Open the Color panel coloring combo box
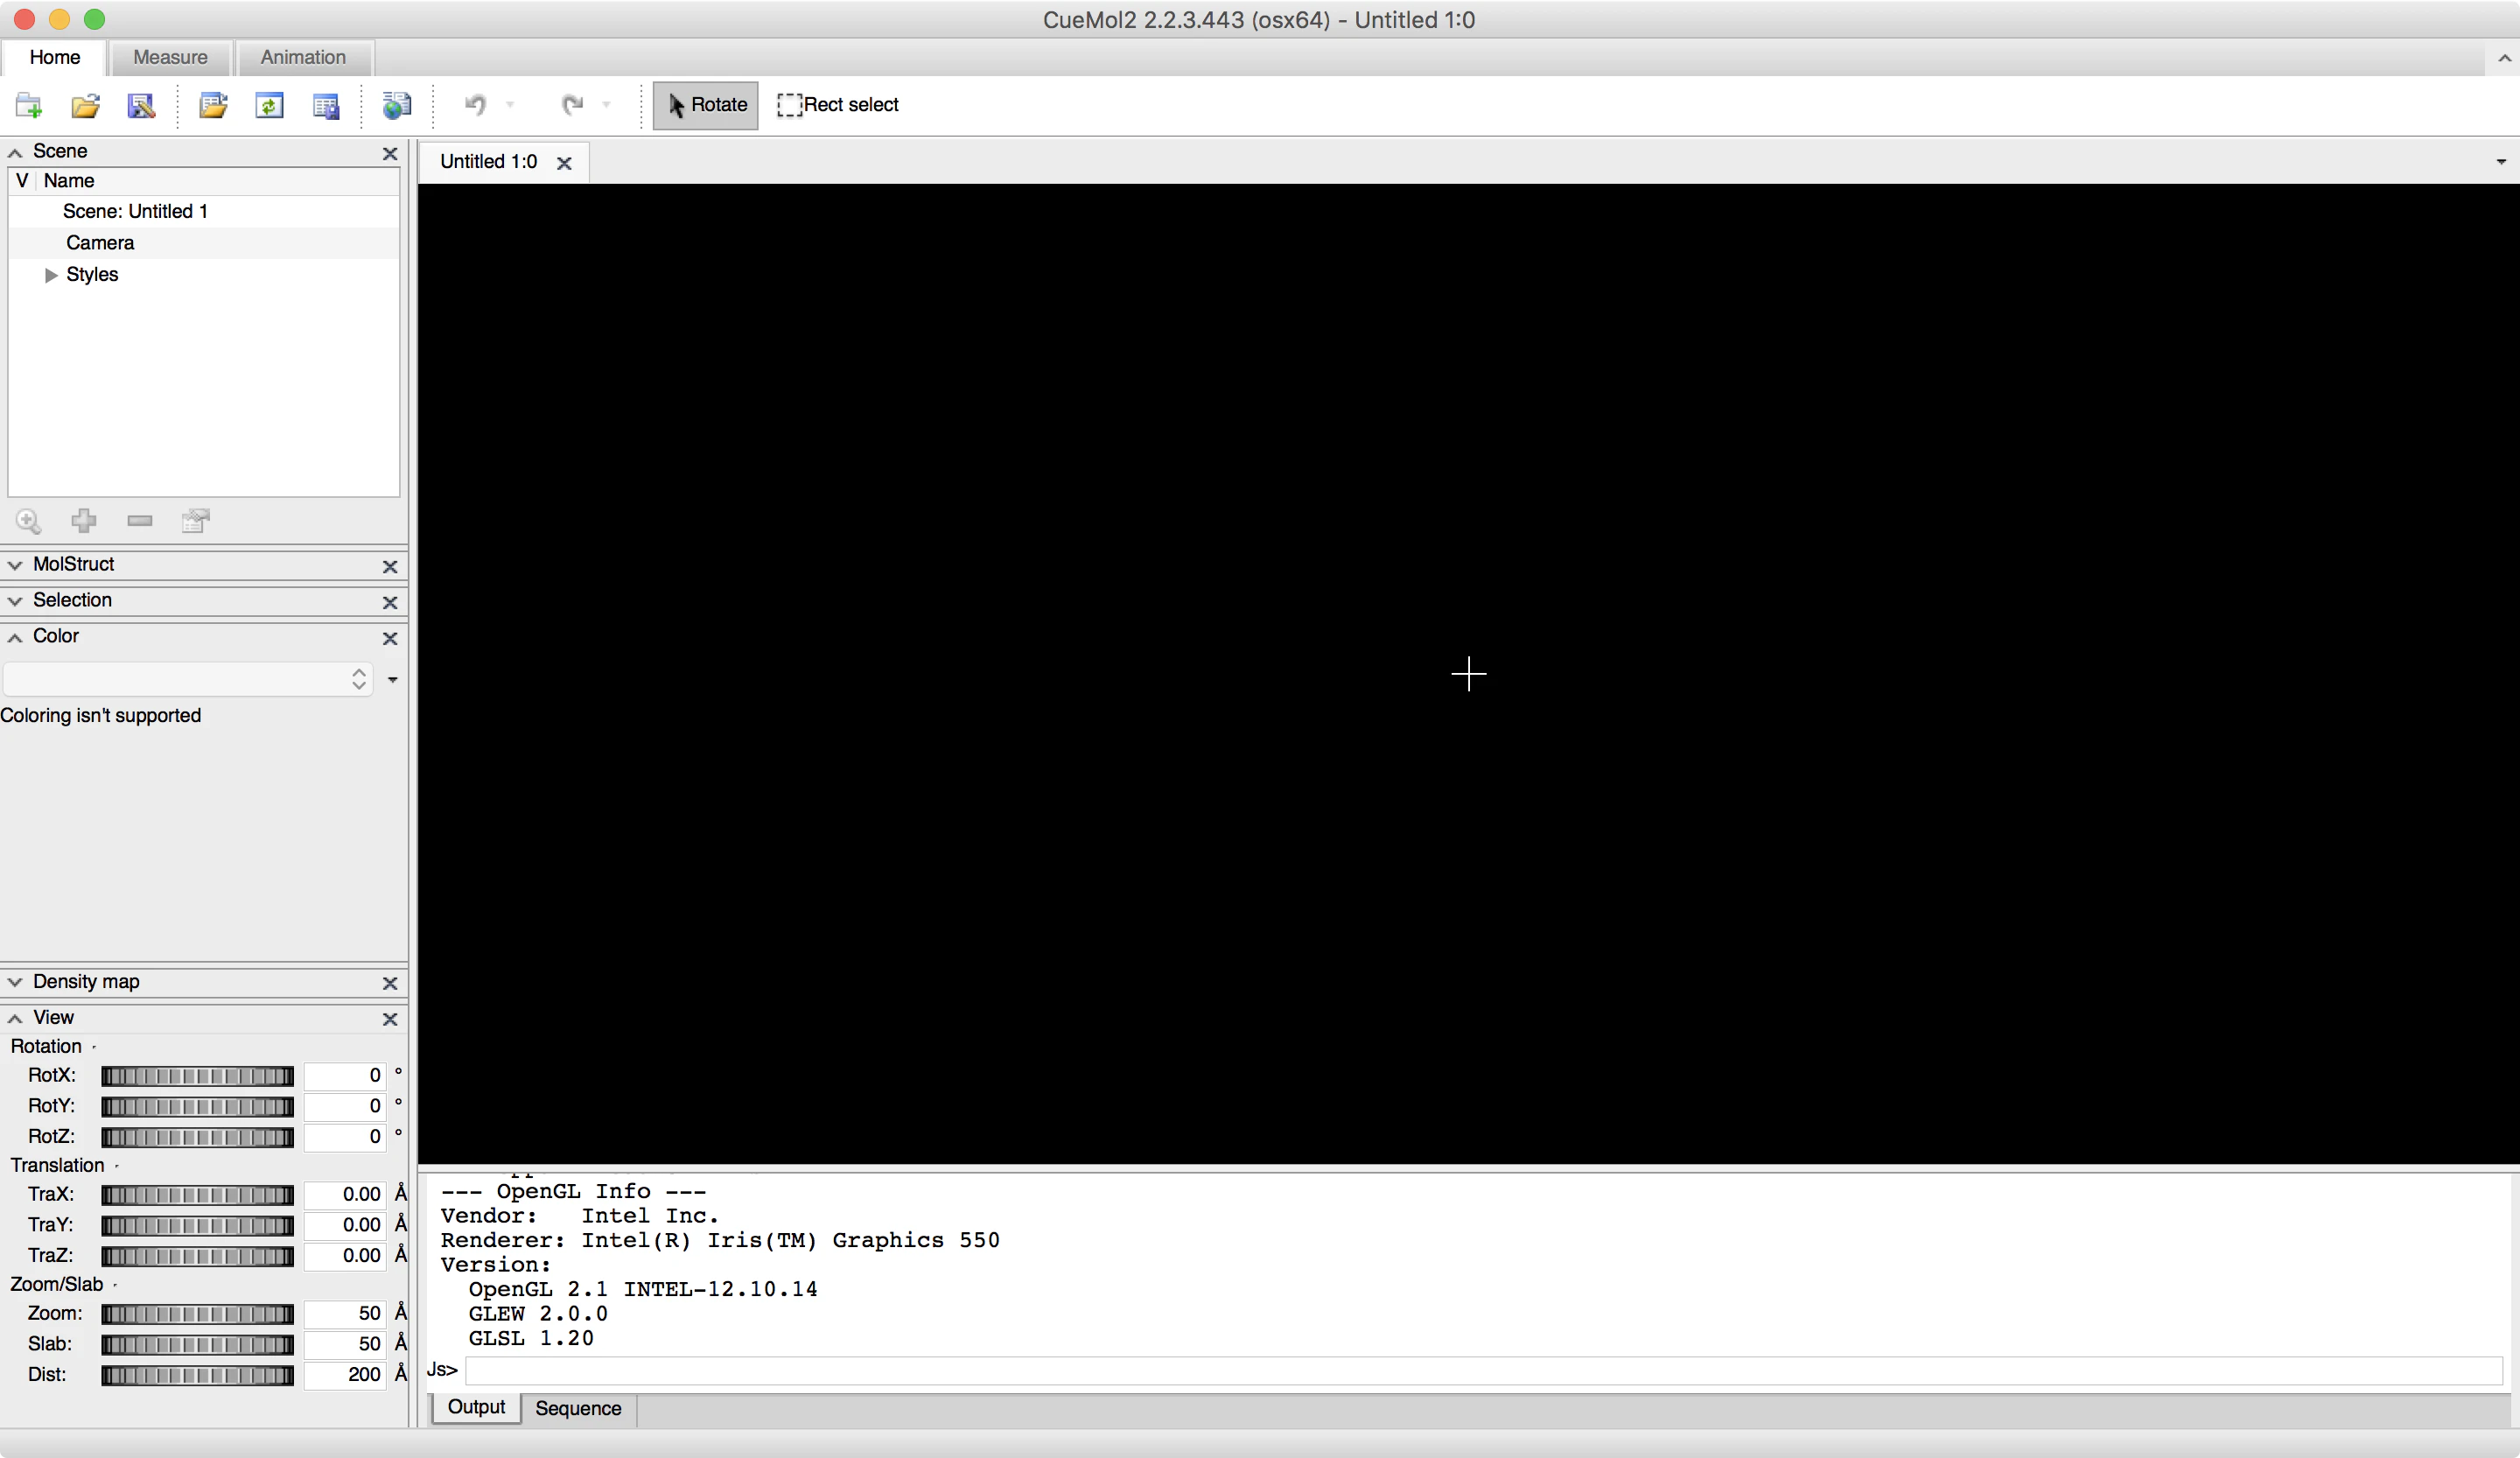2520x1458 pixels. [x=188, y=679]
